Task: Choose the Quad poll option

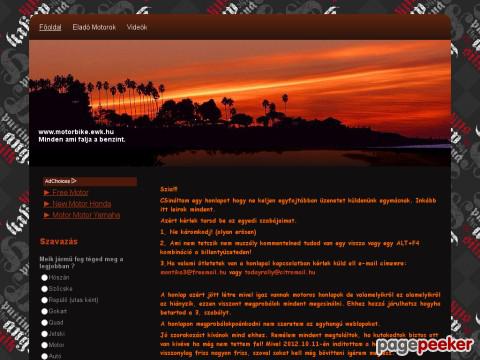Action: point(44,323)
